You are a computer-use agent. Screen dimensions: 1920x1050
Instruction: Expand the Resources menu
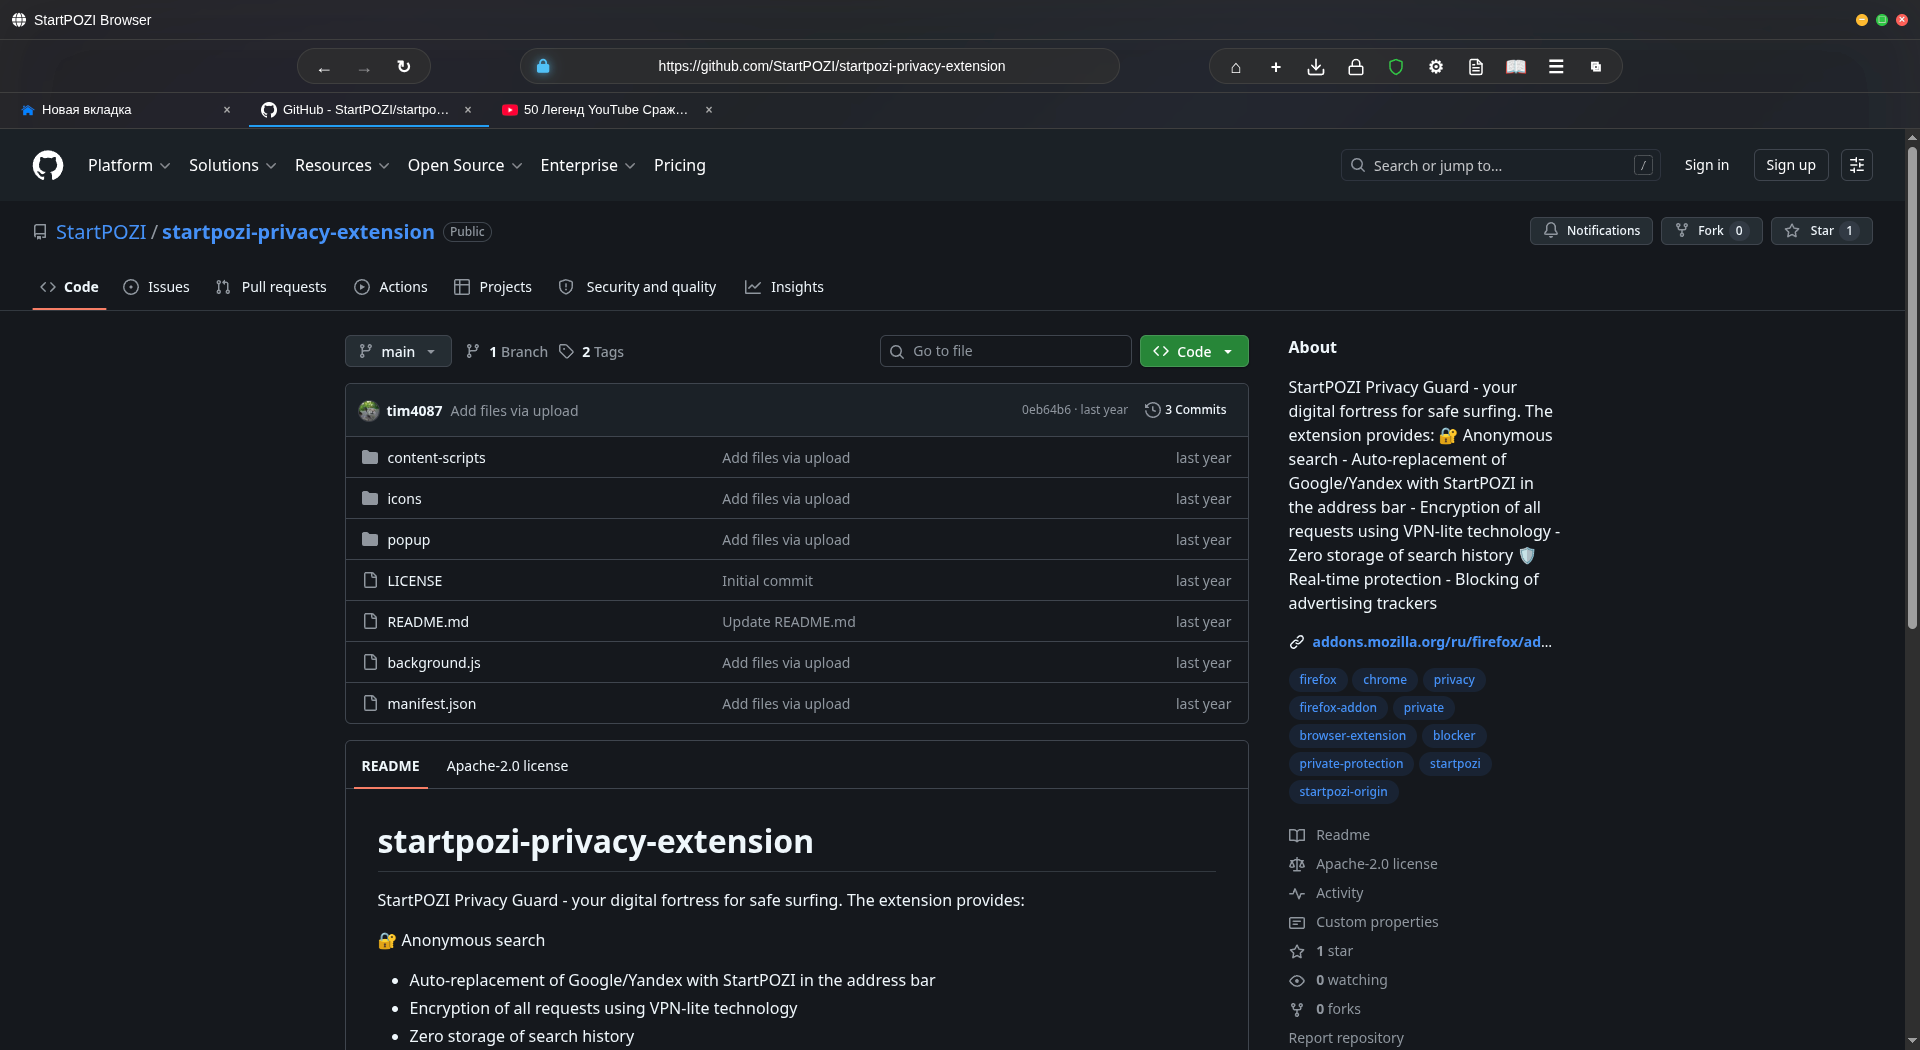click(342, 165)
